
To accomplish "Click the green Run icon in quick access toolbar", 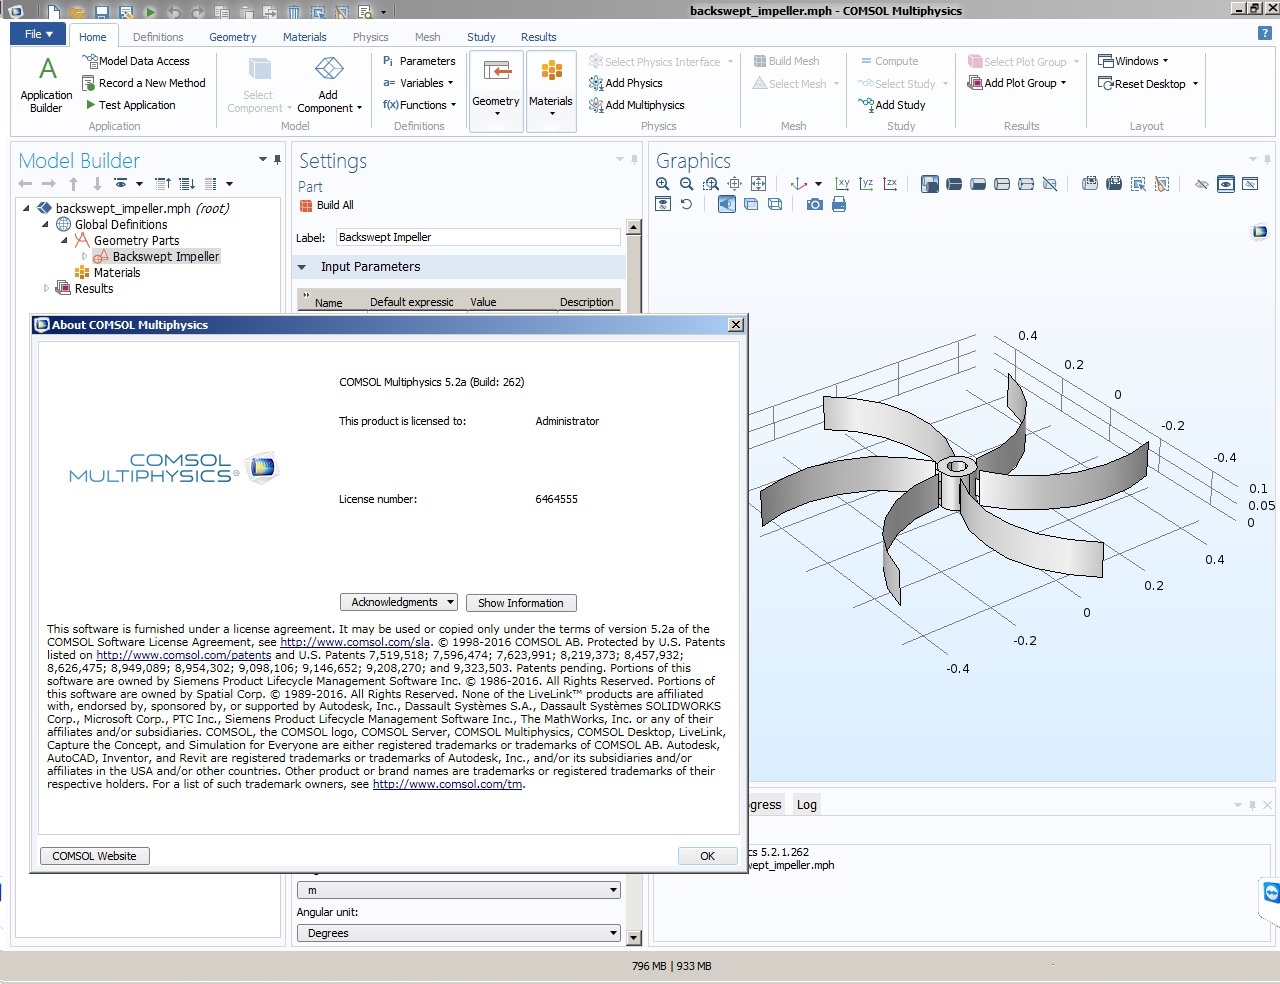I will pyautogui.click(x=150, y=12).
